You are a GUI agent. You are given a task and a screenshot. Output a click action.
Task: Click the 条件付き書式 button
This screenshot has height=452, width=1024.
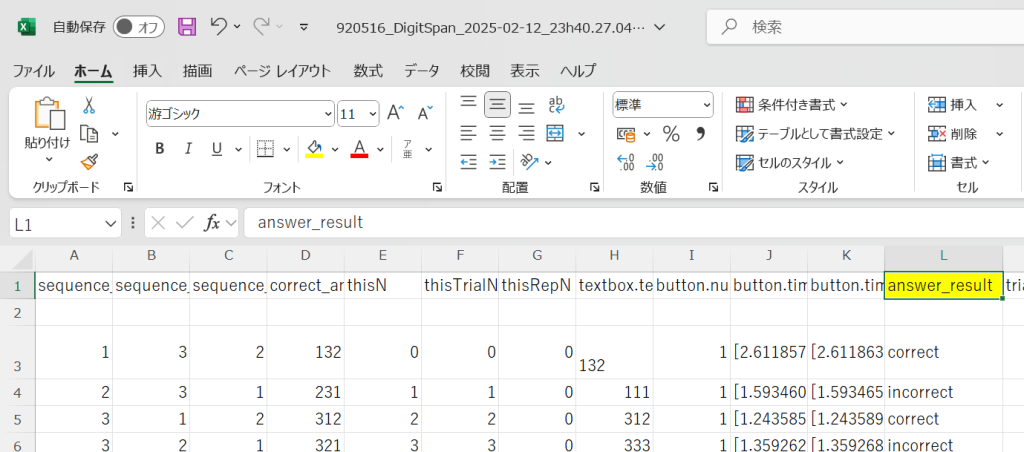pyautogui.click(x=792, y=105)
